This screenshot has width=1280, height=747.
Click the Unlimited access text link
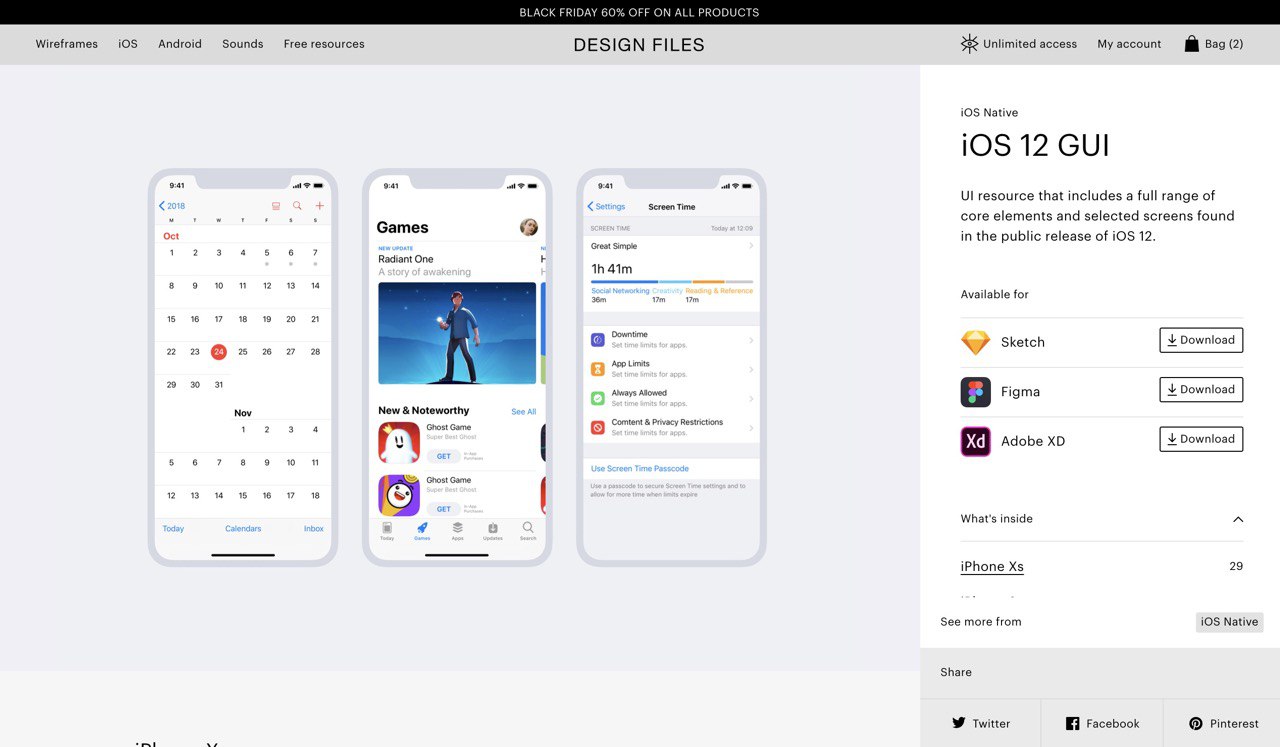1030,44
